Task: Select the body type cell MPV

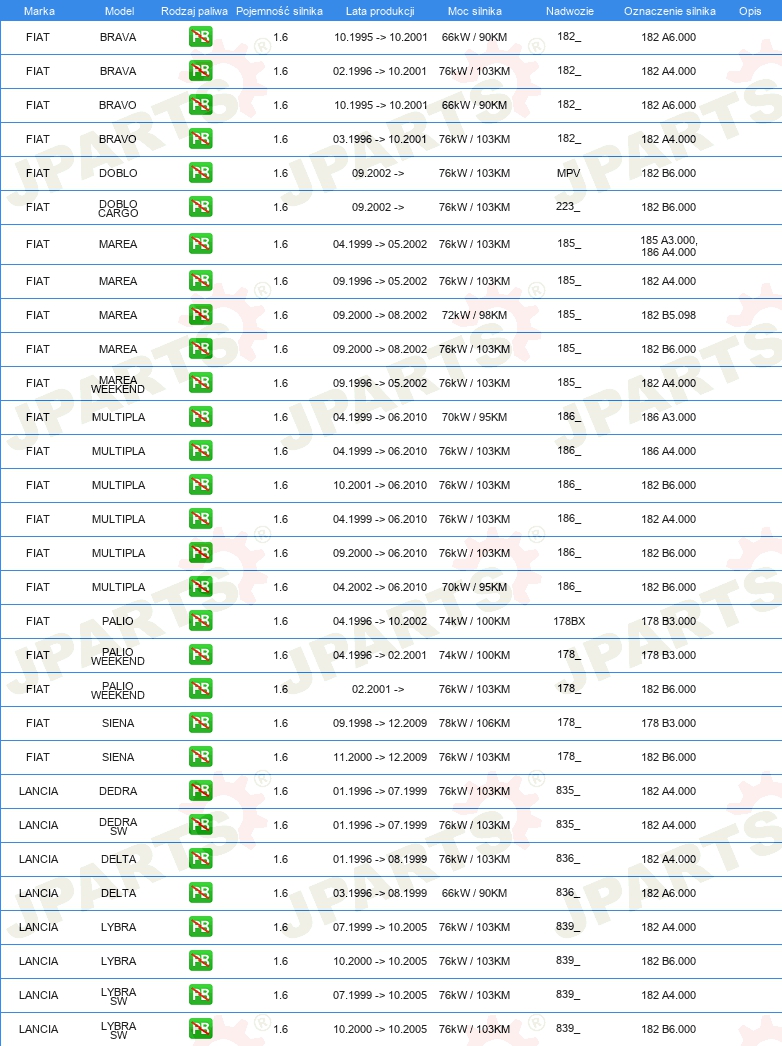Action: (568, 173)
